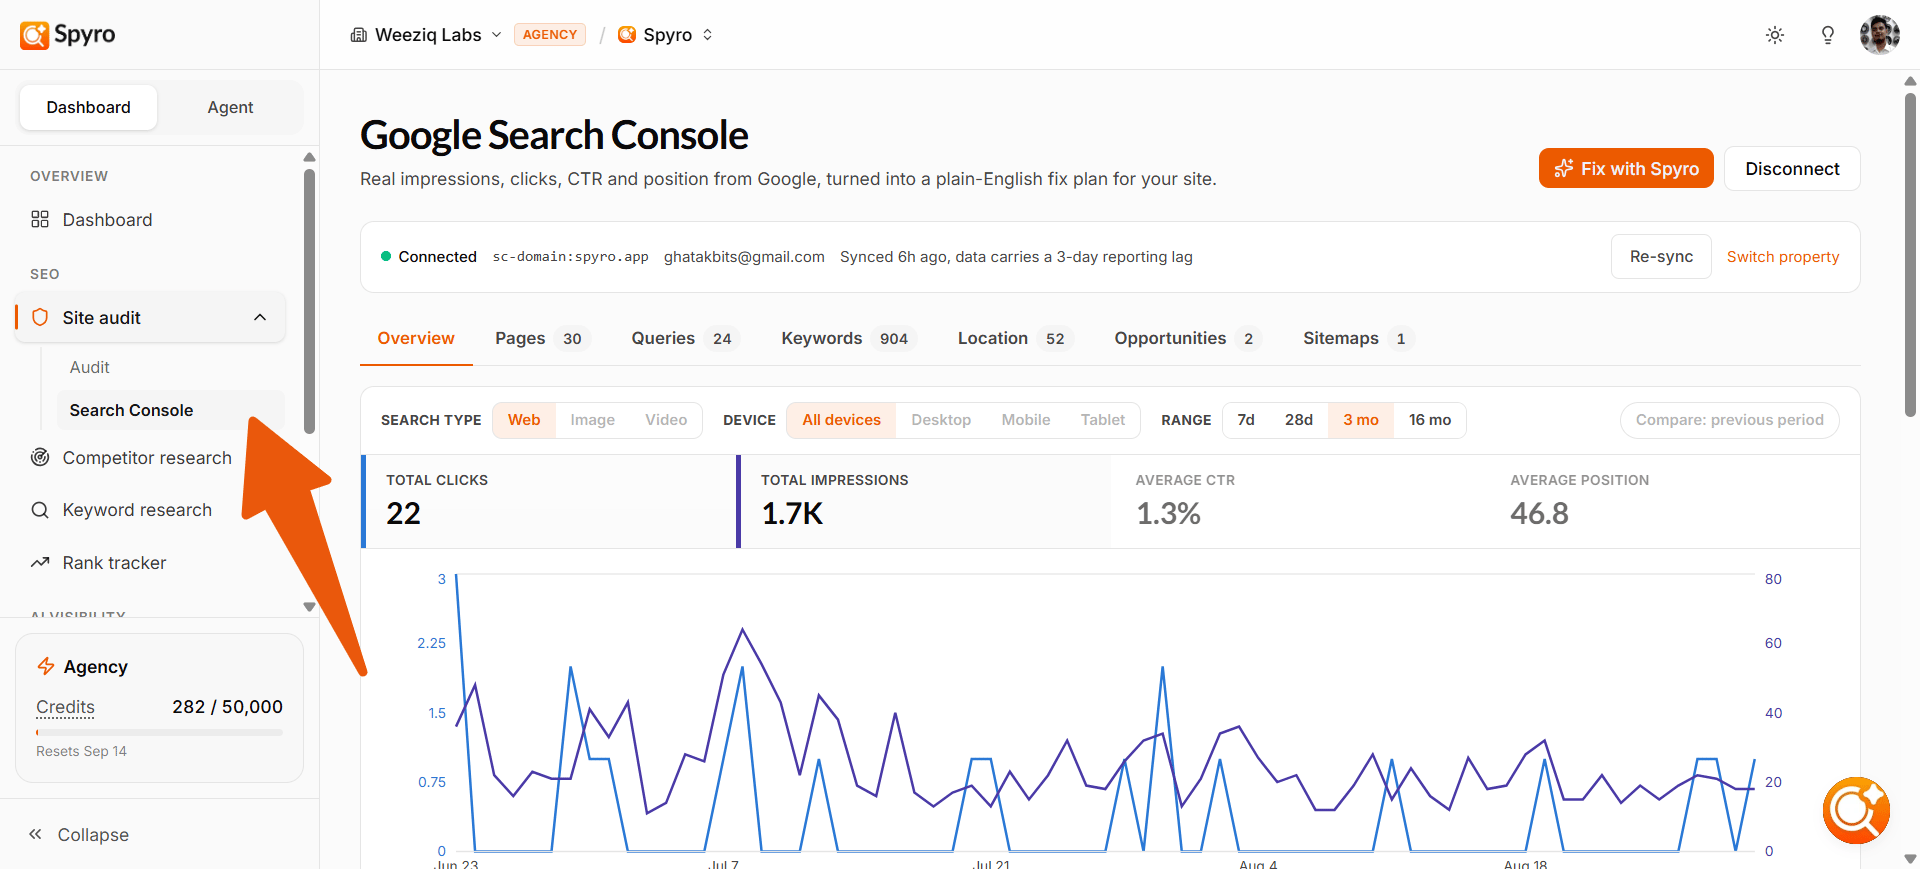Click the Site audit shield icon
The width and height of the screenshot is (1920, 869).
(x=40, y=317)
